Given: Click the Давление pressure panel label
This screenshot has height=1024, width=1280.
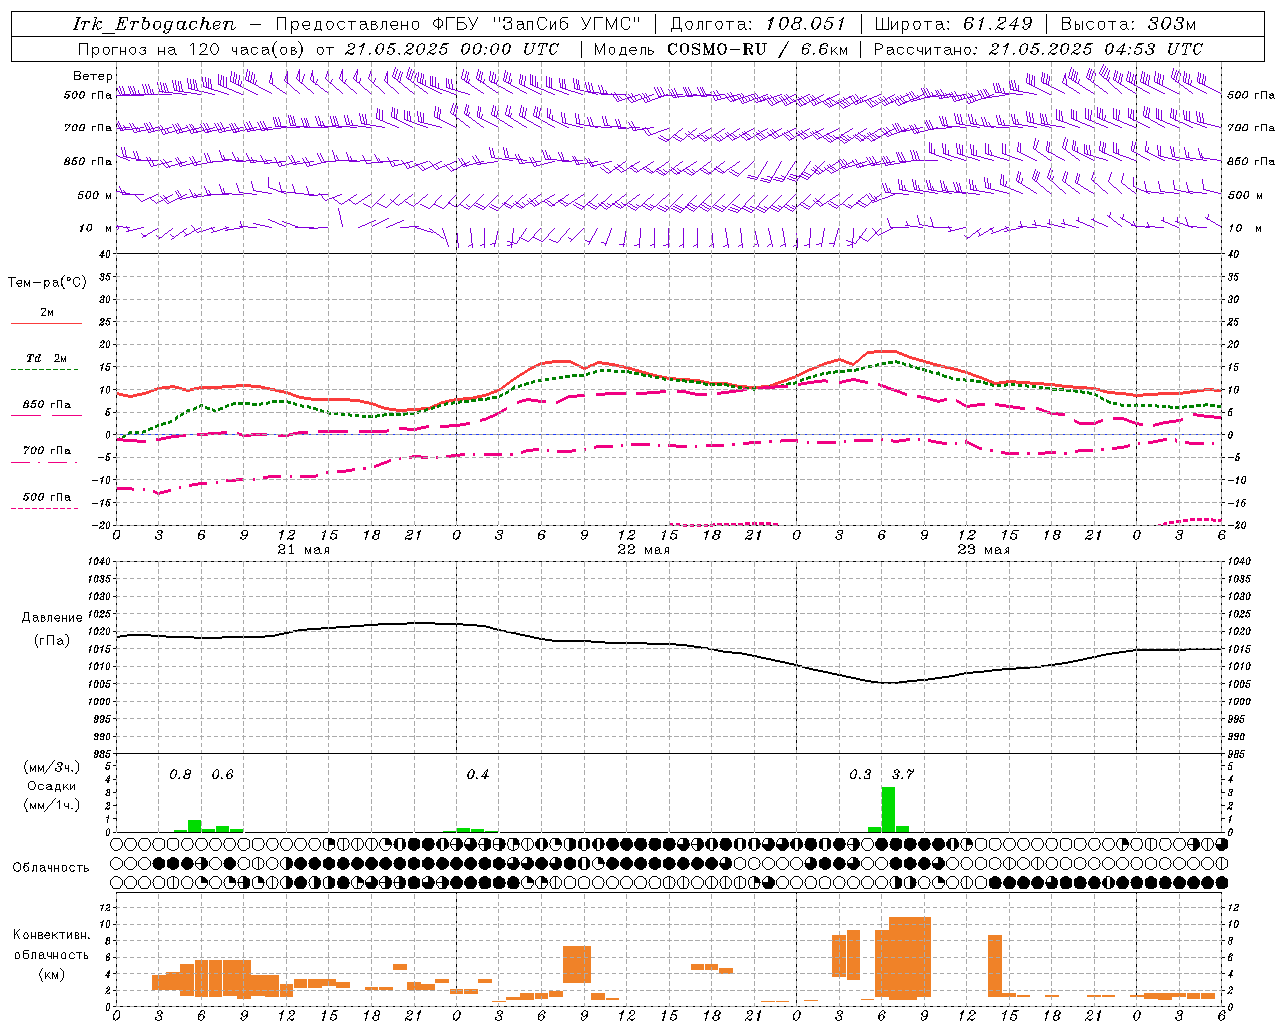Looking at the screenshot, I should click(x=52, y=618).
